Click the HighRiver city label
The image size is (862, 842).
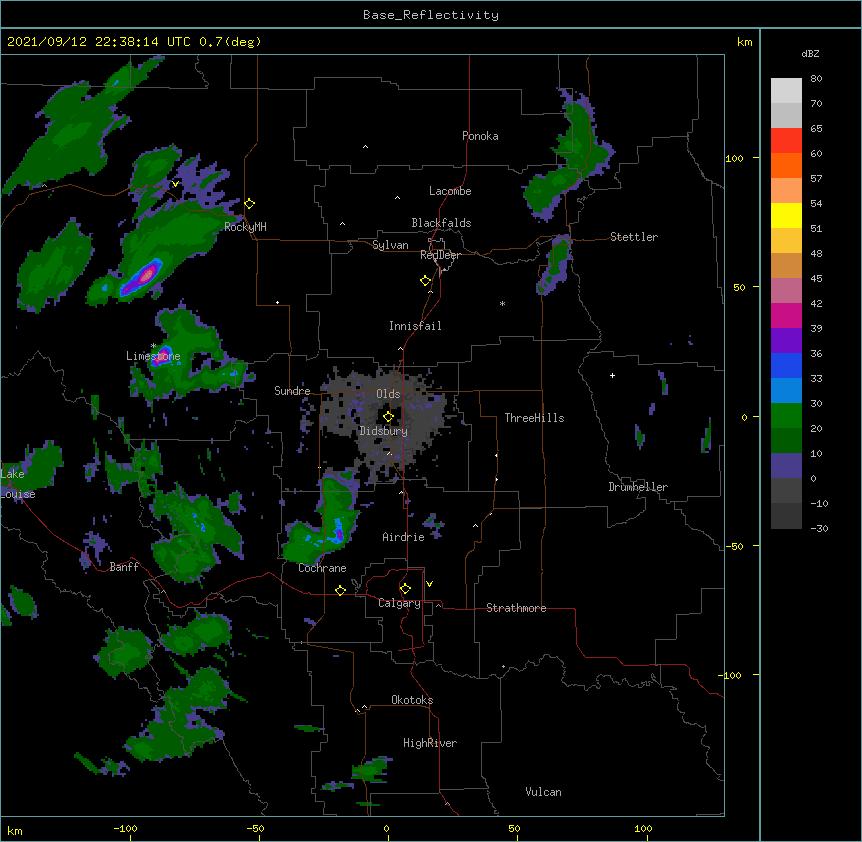430,743
